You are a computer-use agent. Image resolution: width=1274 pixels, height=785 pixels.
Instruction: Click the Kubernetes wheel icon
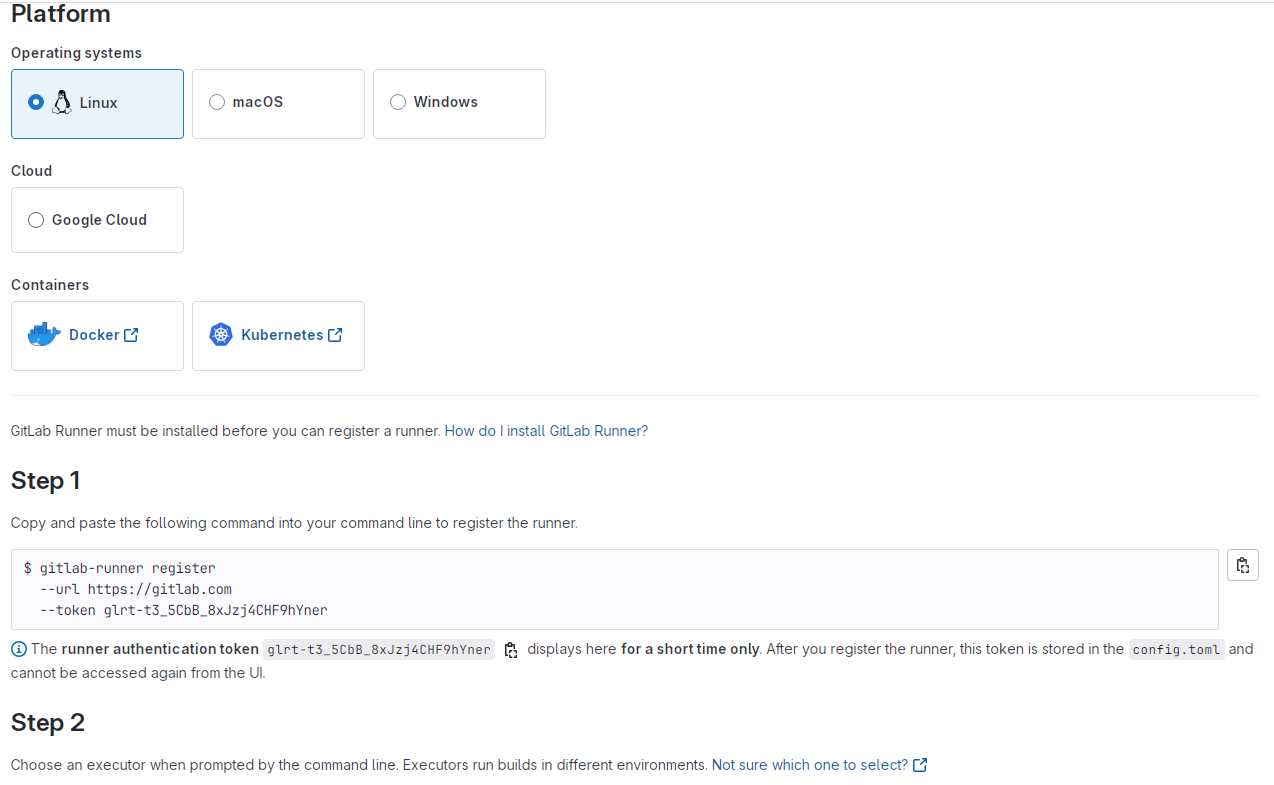(x=221, y=335)
